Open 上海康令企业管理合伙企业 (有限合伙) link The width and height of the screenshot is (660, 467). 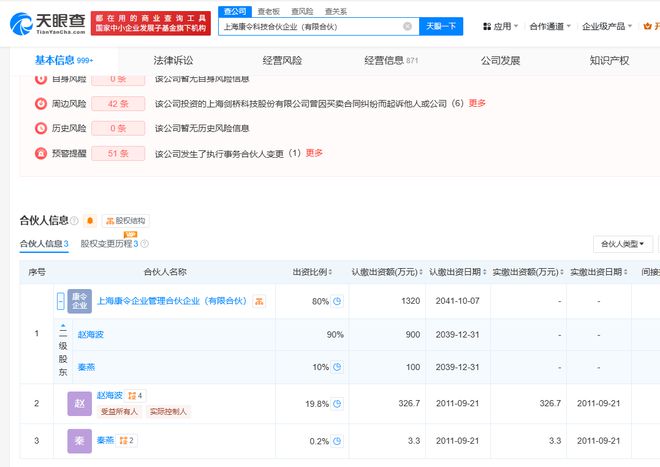(x=172, y=301)
